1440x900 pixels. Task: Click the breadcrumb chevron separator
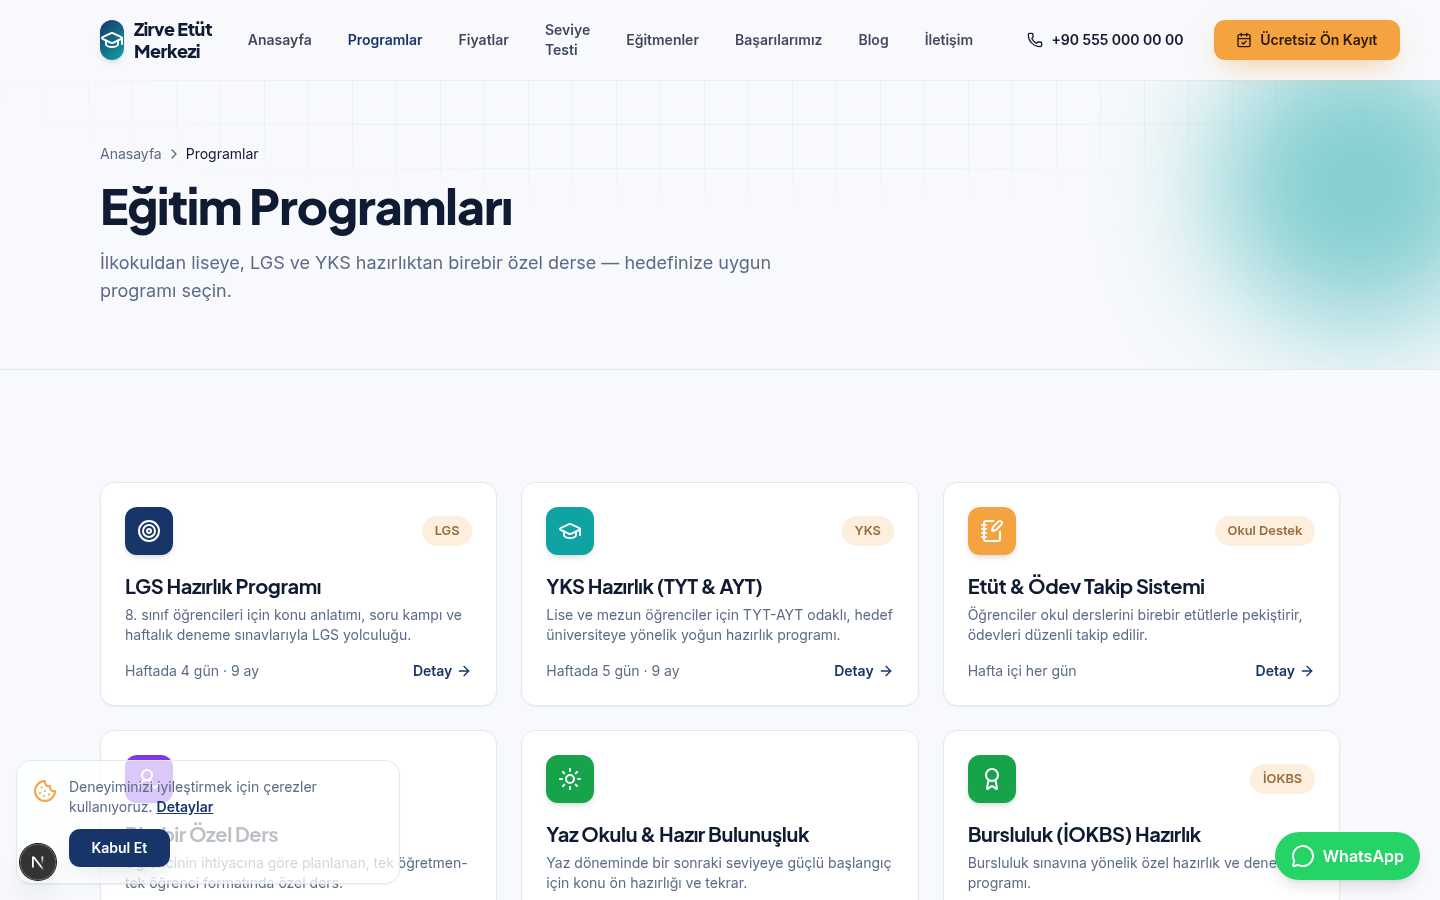click(x=174, y=154)
